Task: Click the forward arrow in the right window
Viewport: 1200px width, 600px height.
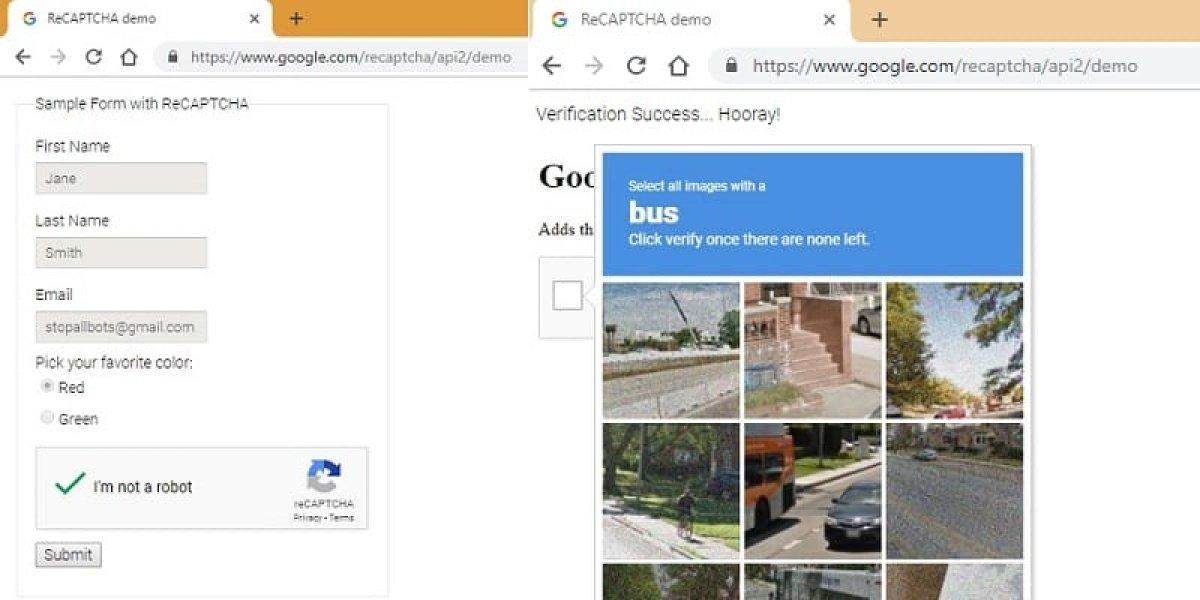Action: [594, 66]
